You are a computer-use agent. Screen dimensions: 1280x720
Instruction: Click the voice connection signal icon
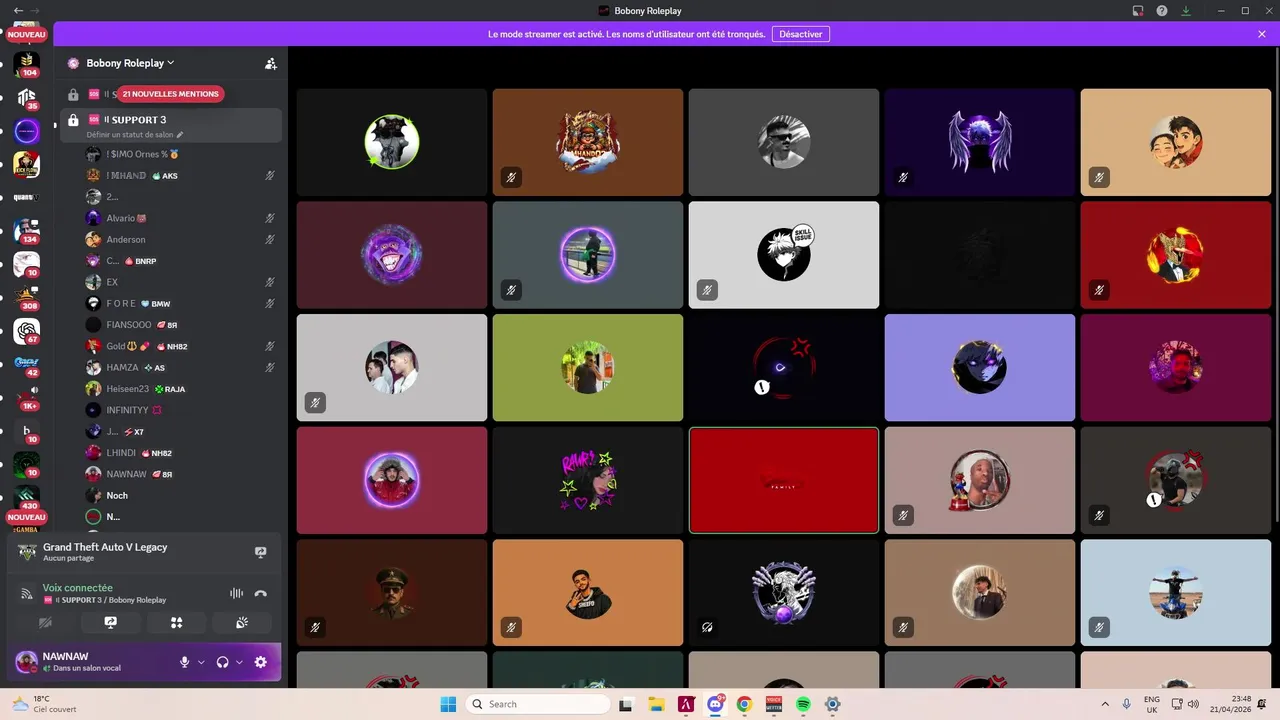[27, 594]
